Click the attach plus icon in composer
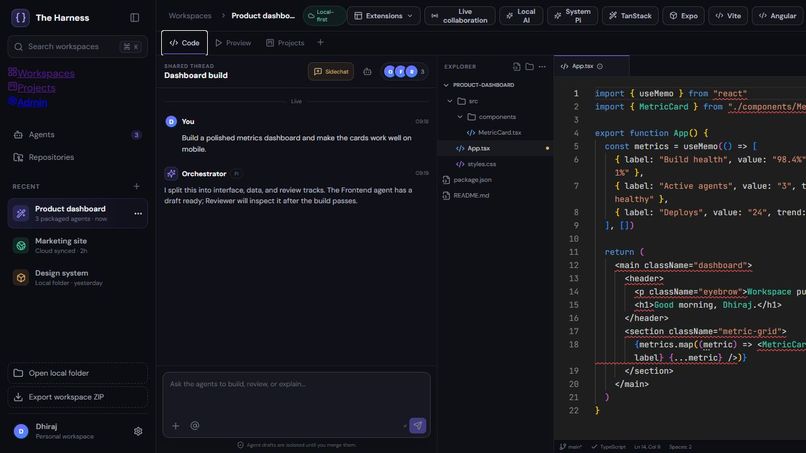The height and width of the screenshot is (453, 806). click(x=176, y=426)
